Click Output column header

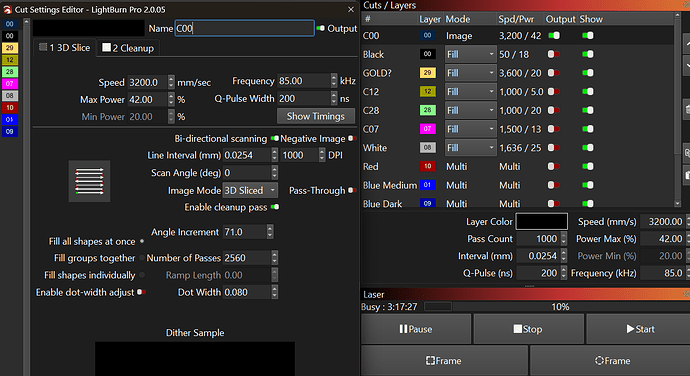(560, 19)
